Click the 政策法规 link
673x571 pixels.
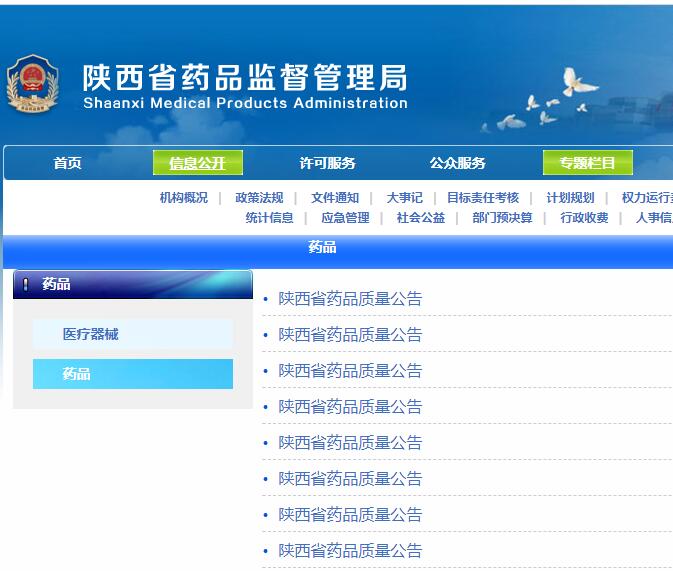pos(259,198)
